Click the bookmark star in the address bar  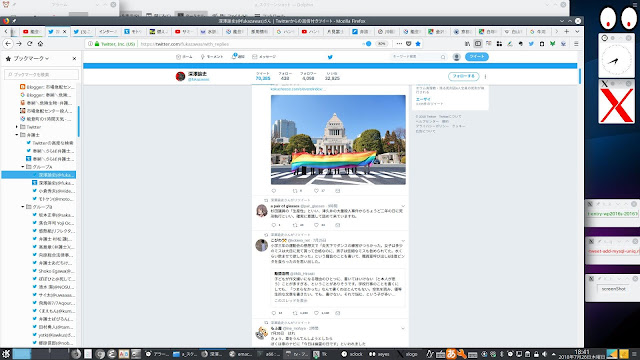[x=418, y=44]
